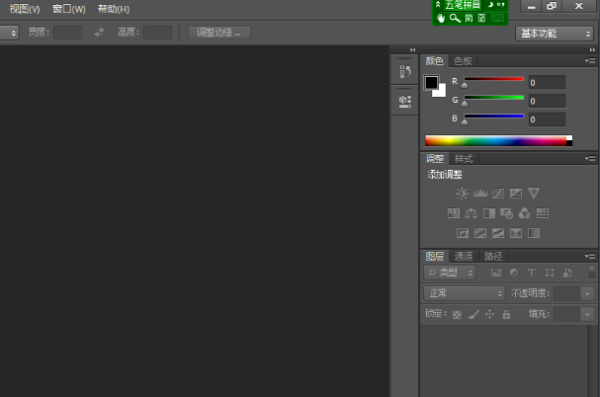Viewport: 600px width, 397px height.
Task: Click the R value input field
Action: (x=547, y=82)
